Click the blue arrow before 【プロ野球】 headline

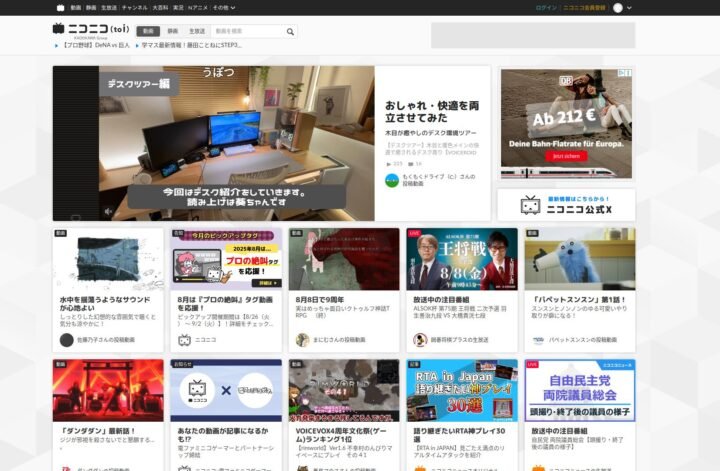click(56, 45)
